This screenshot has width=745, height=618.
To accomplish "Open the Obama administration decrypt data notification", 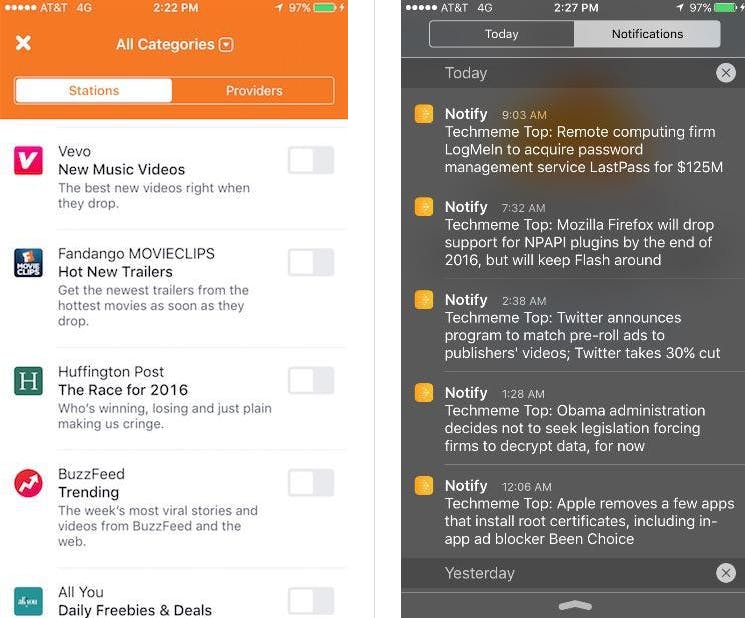I will click(x=573, y=419).
